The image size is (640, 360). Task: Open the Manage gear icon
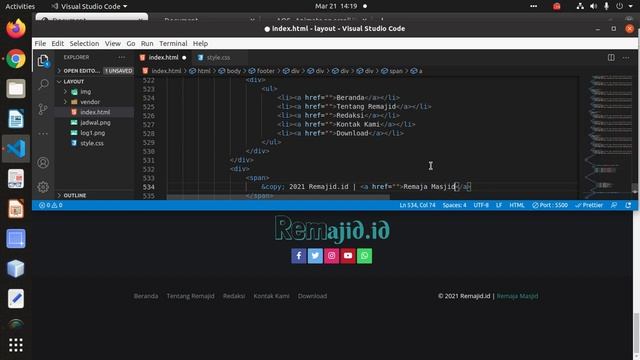click(x=43, y=187)
